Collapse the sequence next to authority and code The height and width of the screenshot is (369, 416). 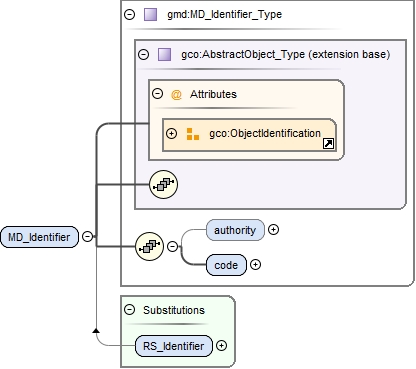pos(172,247)
